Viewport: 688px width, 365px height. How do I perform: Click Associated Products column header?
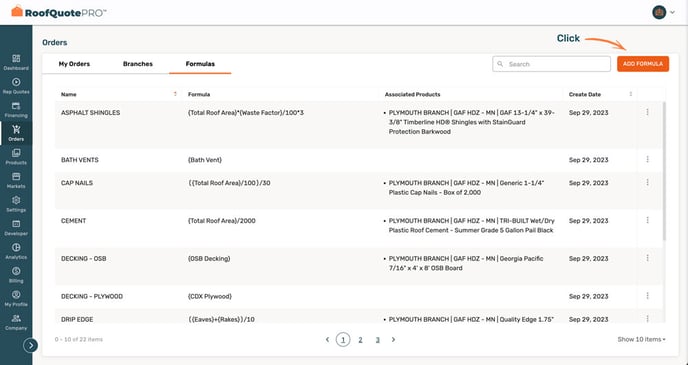coord(412,94)
